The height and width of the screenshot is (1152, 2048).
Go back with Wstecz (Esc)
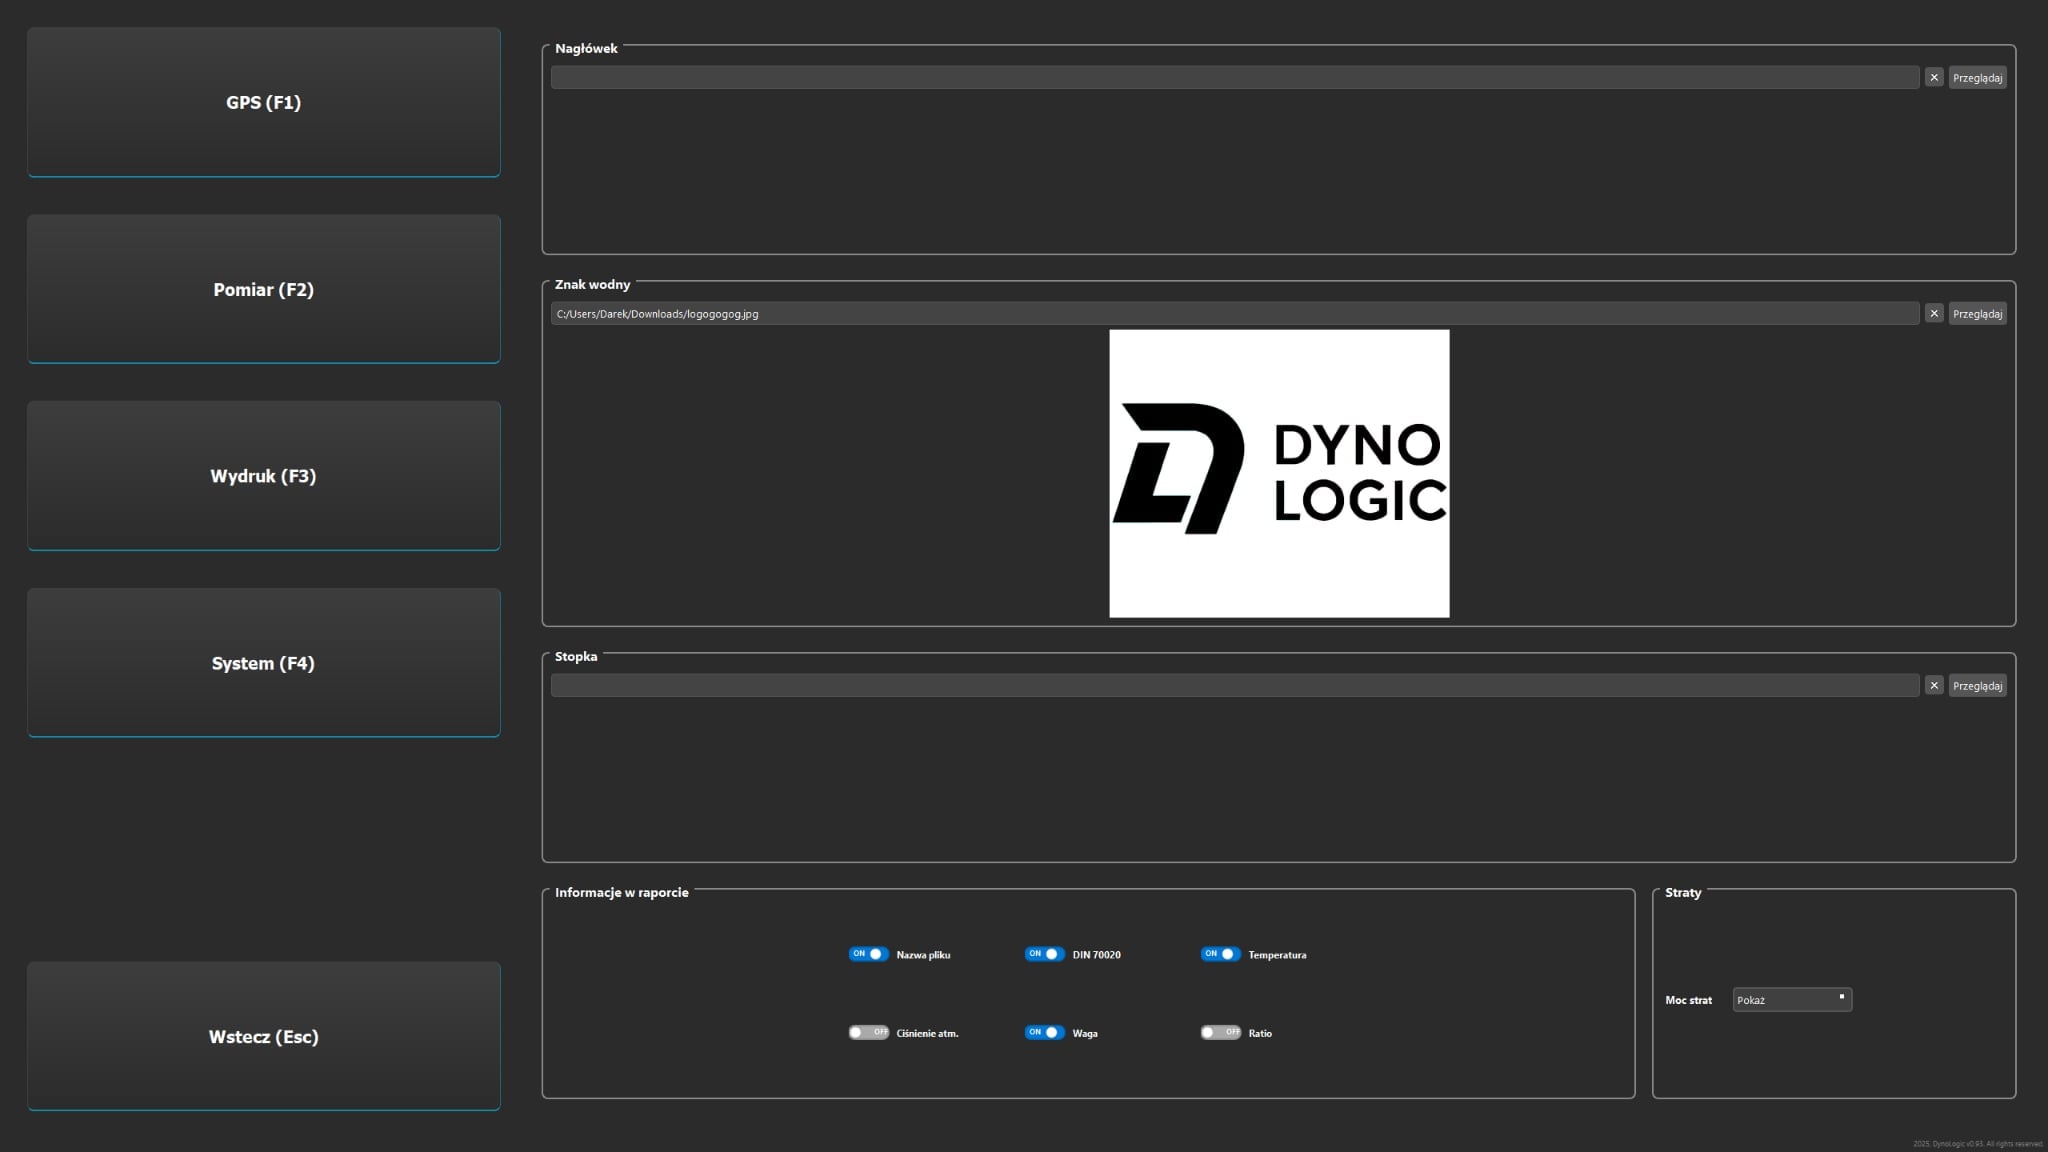tap(264, 1036)
